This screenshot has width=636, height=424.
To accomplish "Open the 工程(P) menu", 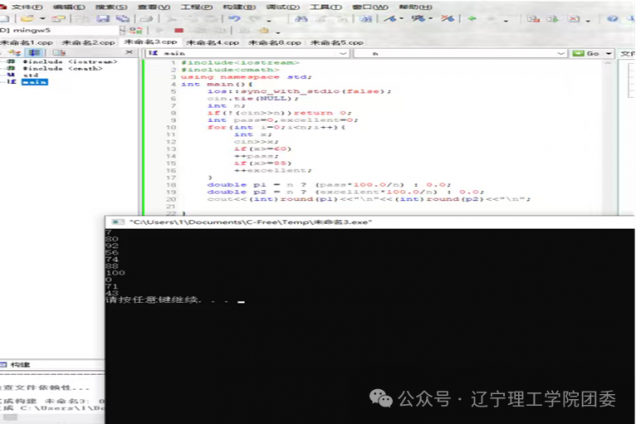I will [196, 7].
